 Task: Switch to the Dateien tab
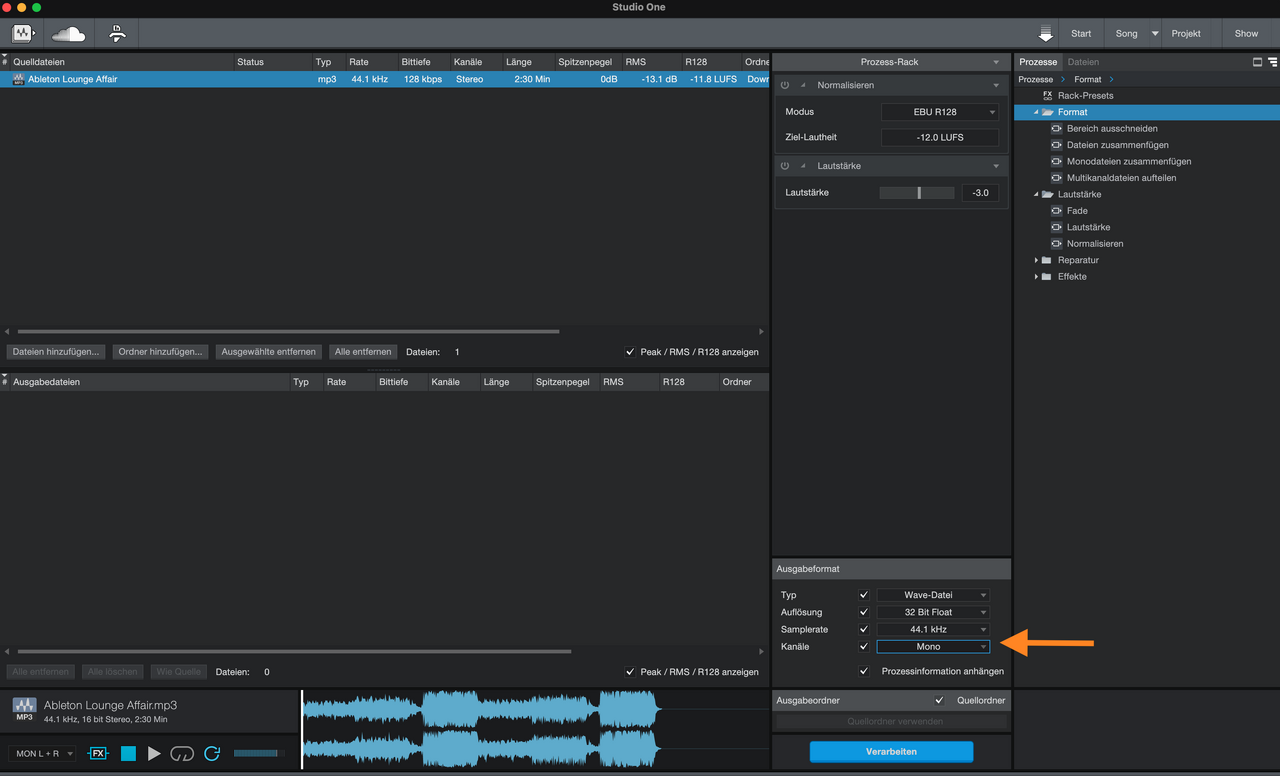pos(1083,62)
